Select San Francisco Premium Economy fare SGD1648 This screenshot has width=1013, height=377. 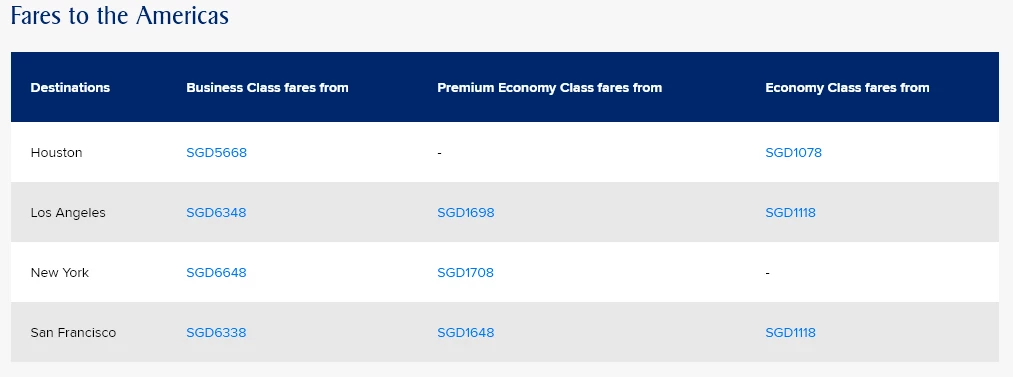tap(466, 333)
